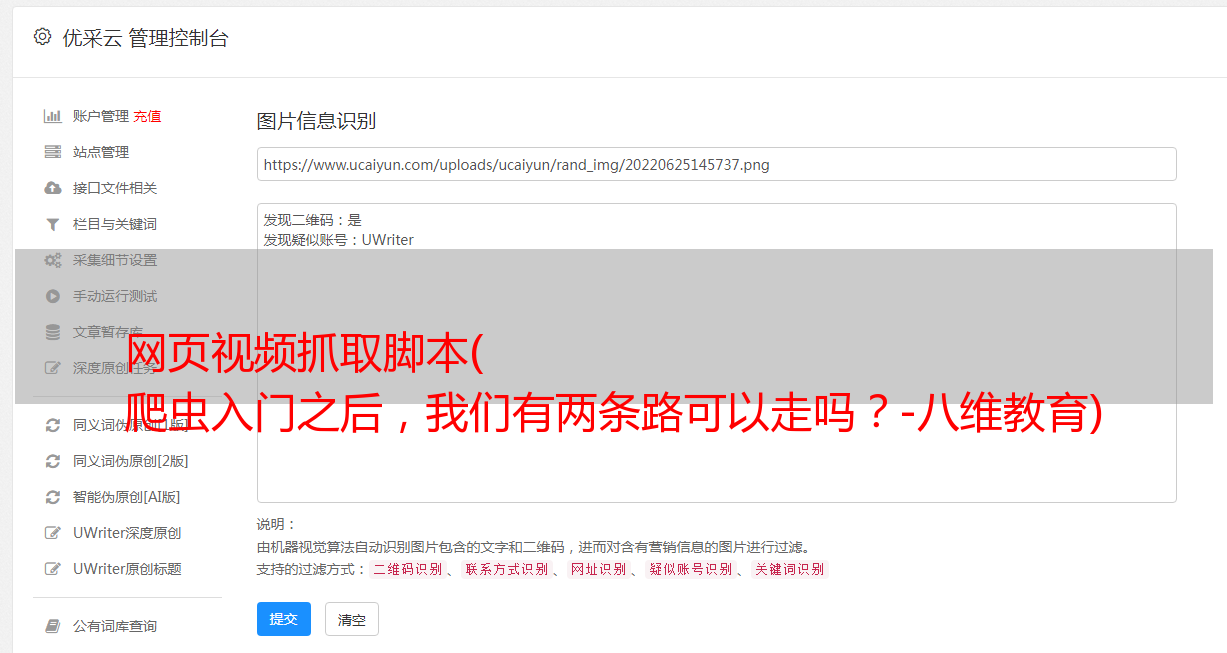Click the refresh icon beside 同义词伪原创[2版]
This screenshot has height=653, width=1227.
(53, 461)
